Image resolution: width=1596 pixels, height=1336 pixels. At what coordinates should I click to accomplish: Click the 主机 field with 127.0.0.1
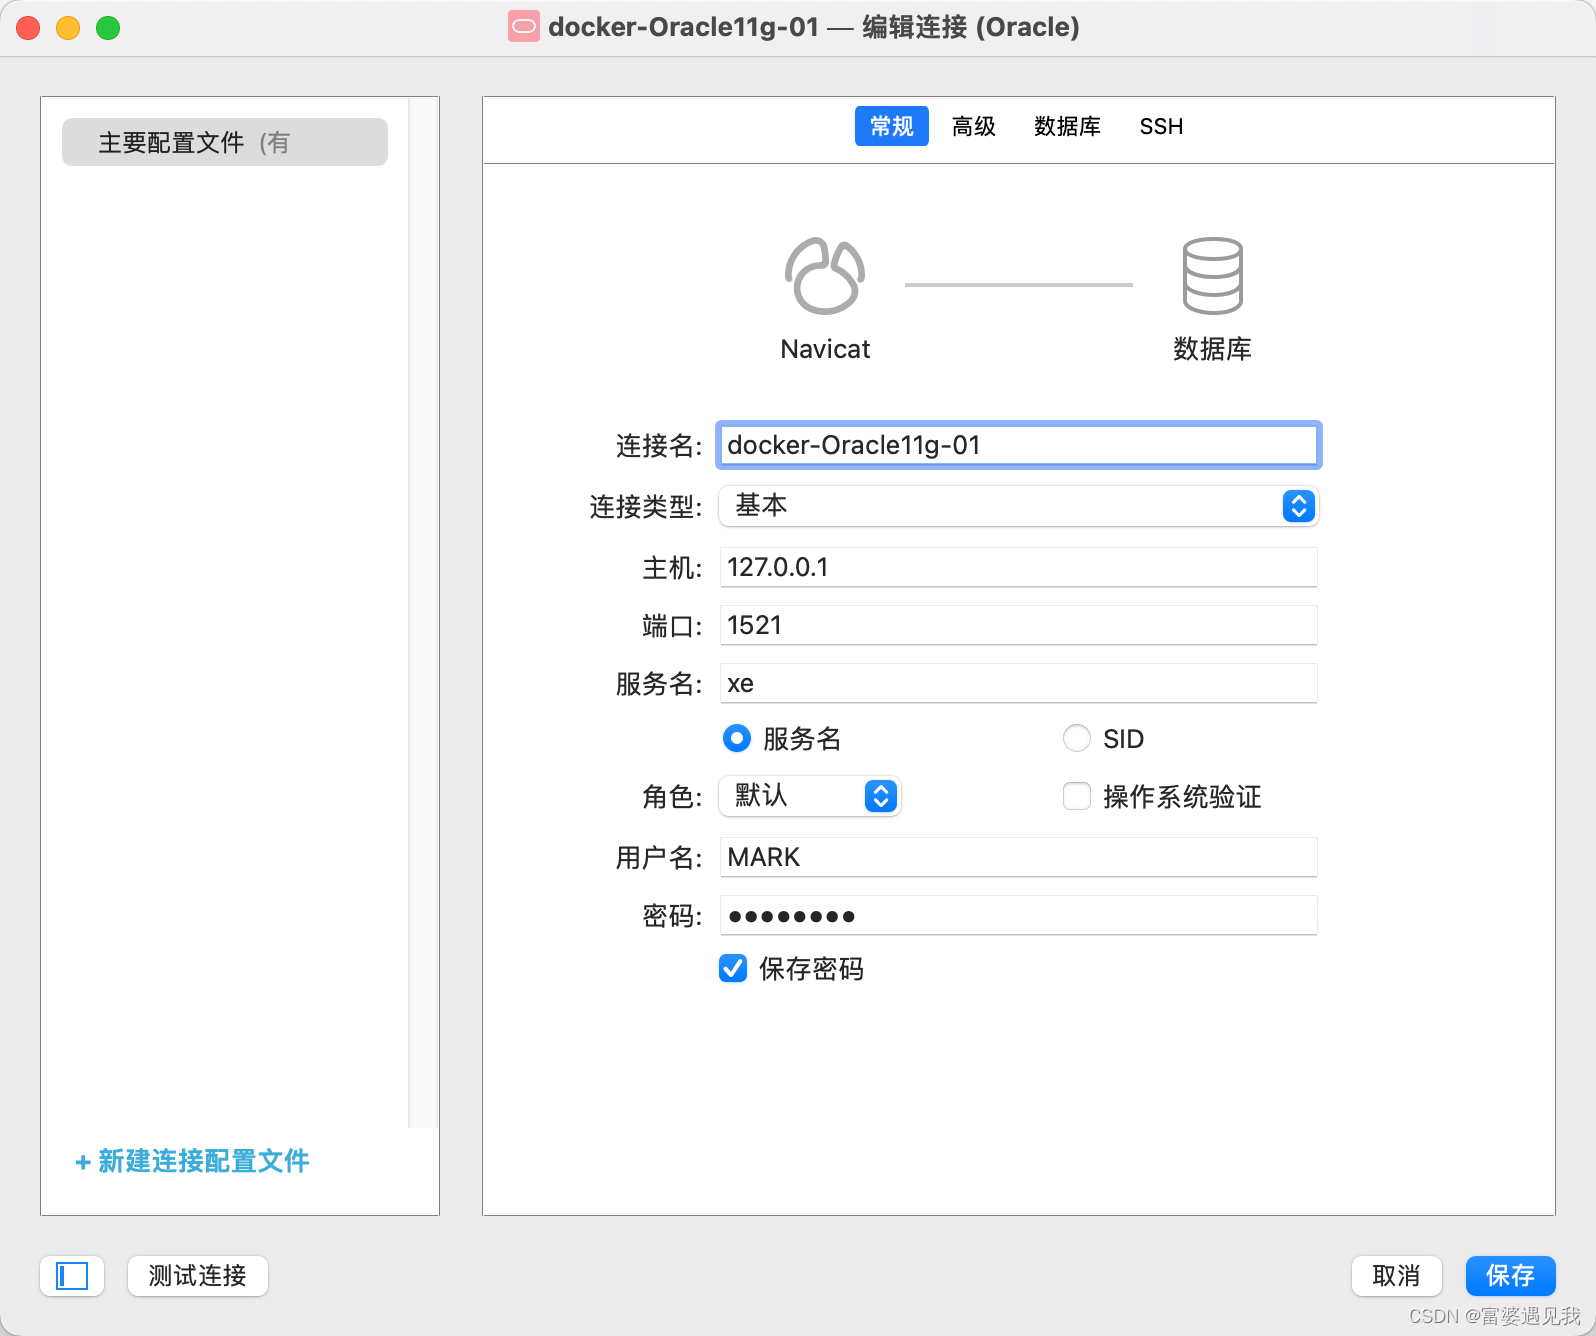1018,567
